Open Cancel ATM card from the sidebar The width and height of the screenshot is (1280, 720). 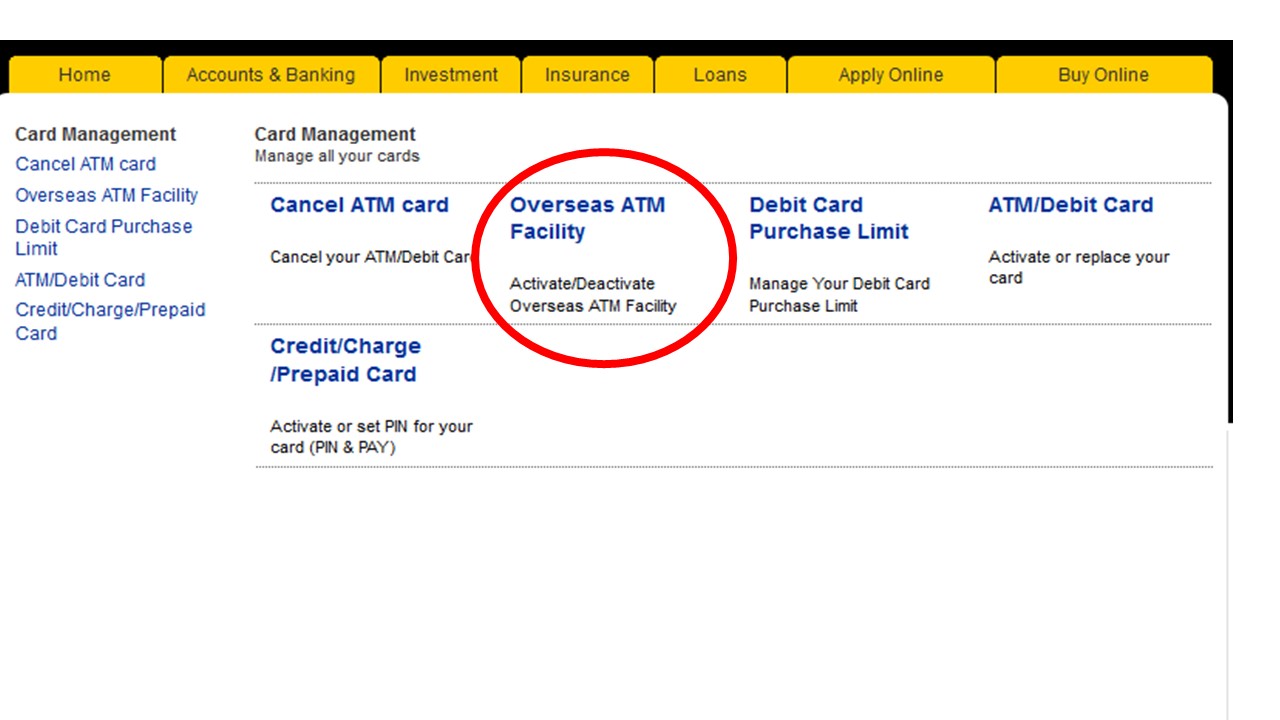point(85,164)
